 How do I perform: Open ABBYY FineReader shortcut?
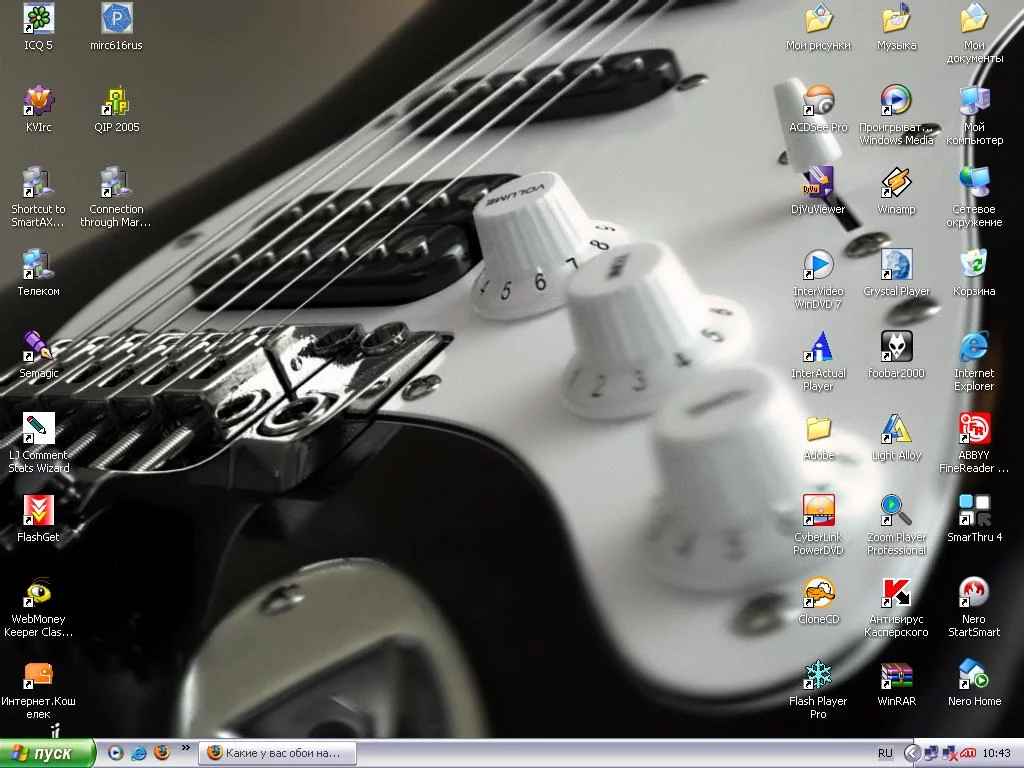coord(974,429)
